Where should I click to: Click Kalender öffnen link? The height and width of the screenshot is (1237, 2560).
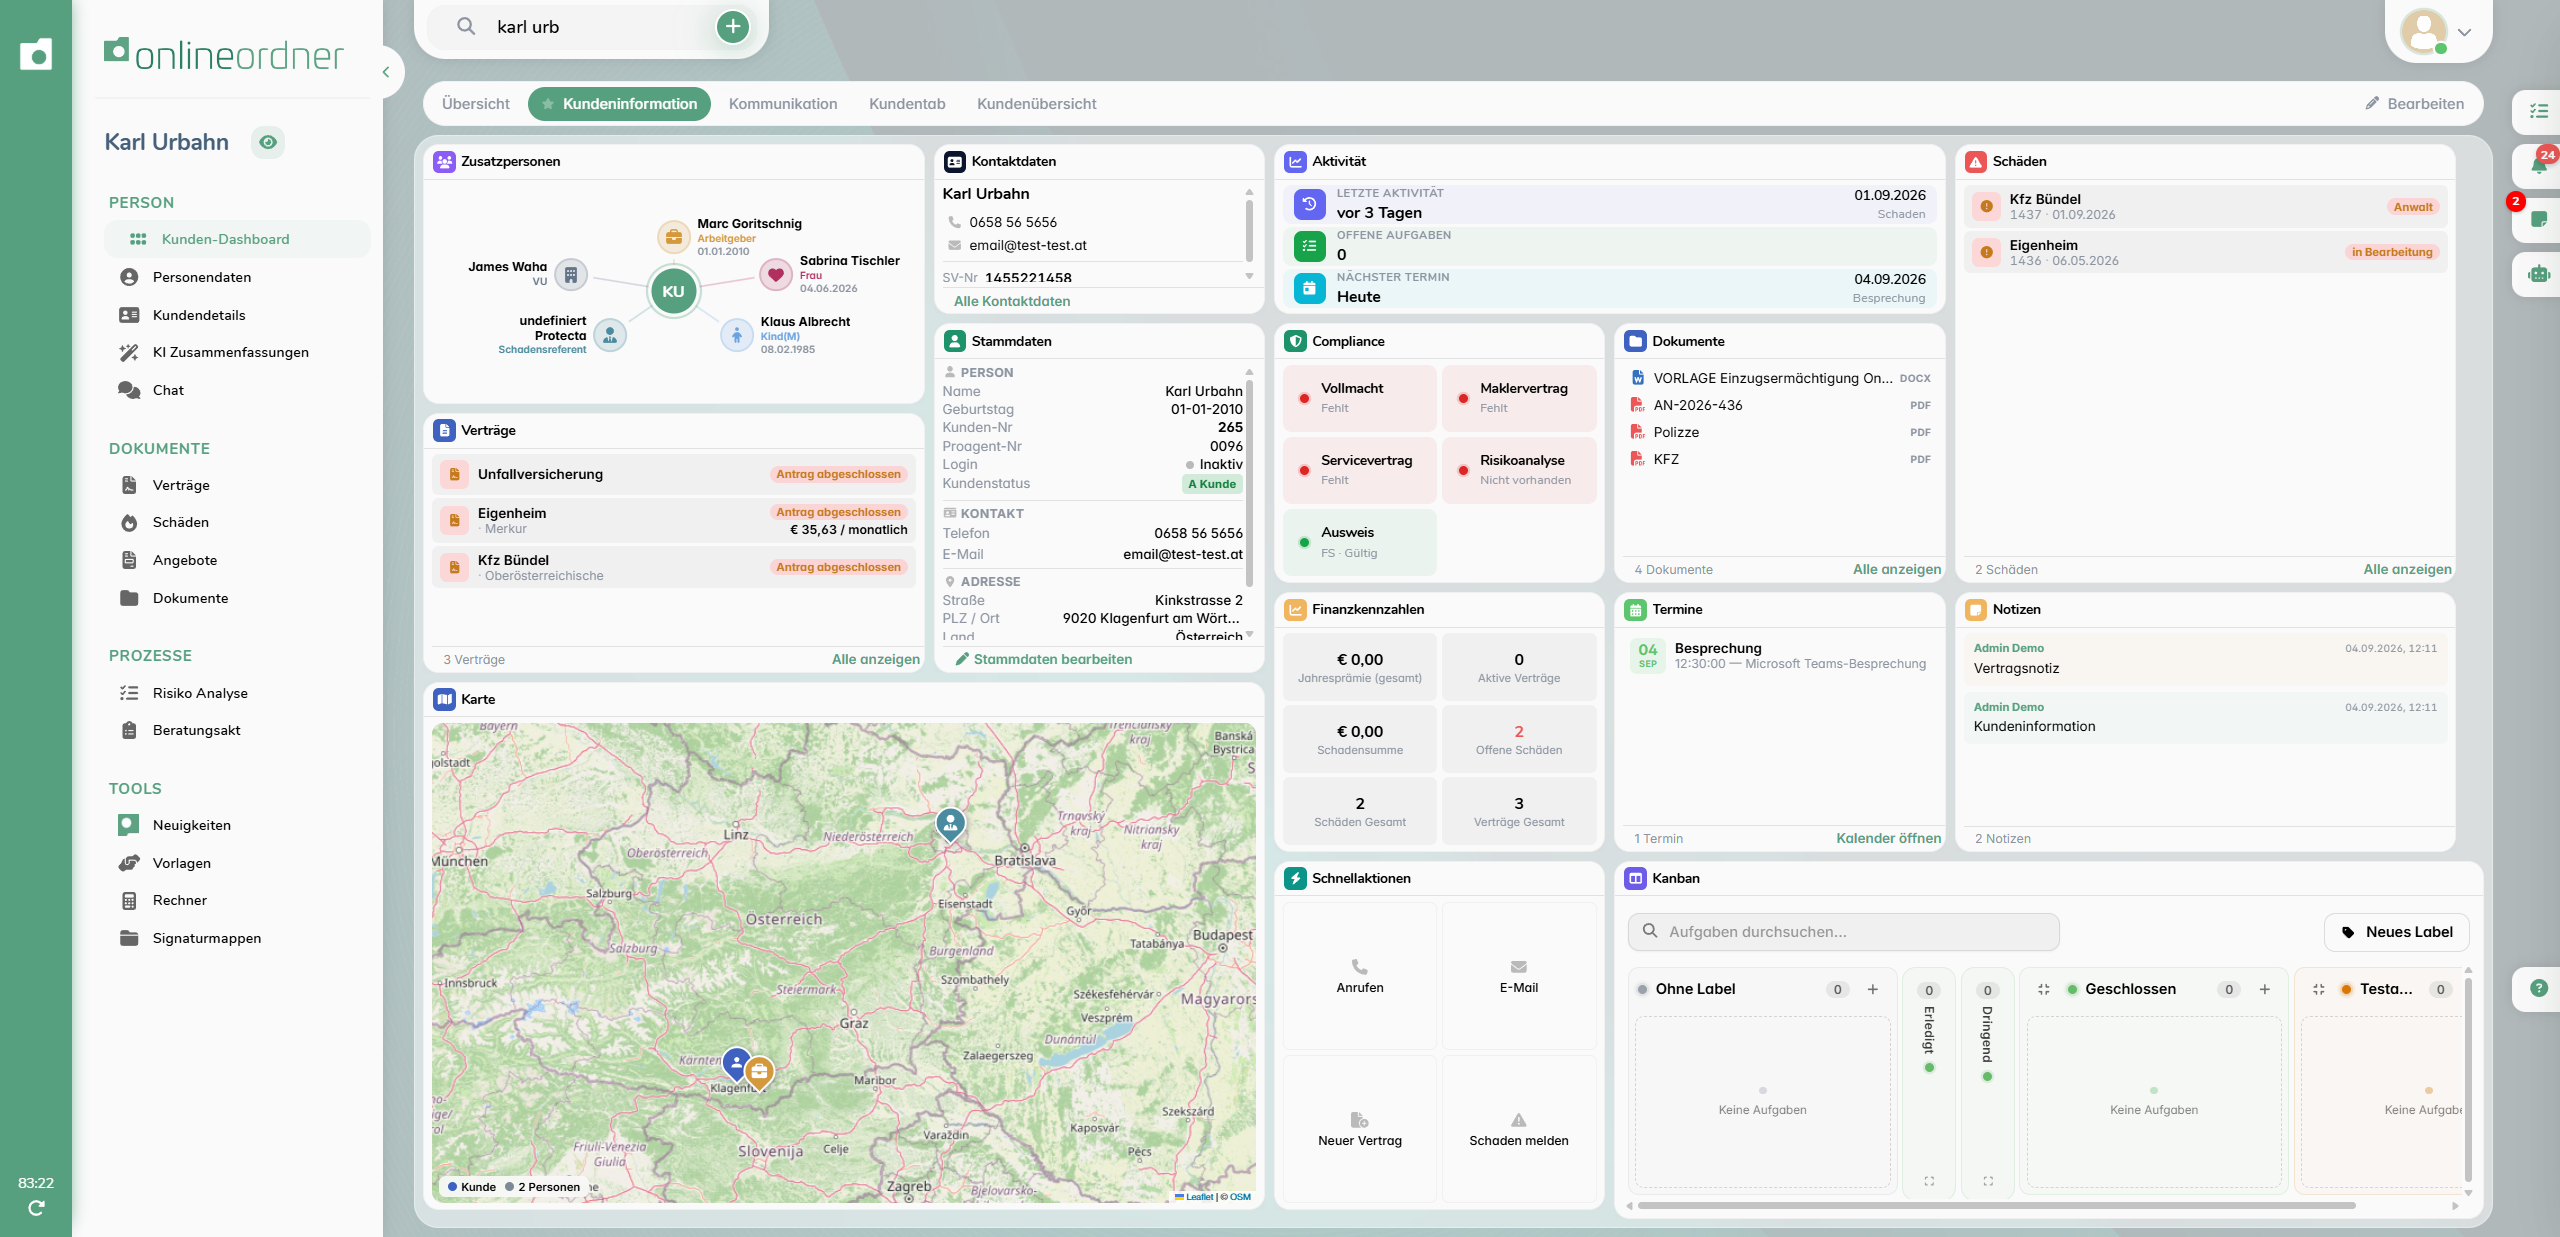(1889, 838)
